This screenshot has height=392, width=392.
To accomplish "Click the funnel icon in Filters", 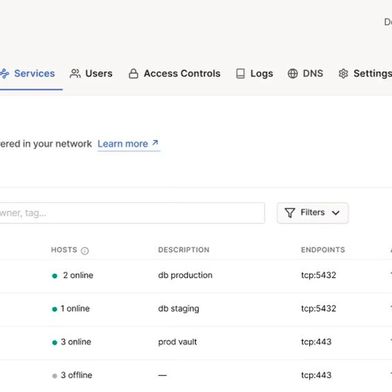I will click(290, 213).
